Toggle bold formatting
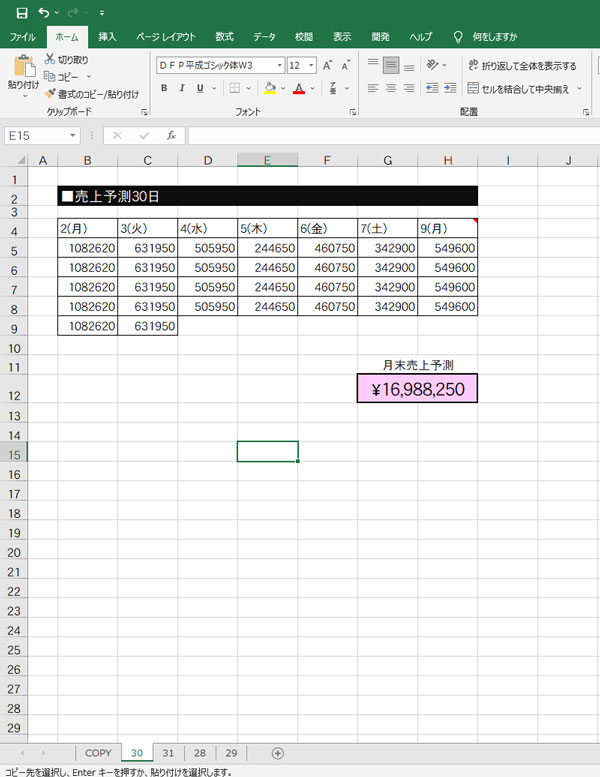This screenshot has width=600, height=777. pyautogui.click(x=164, y=88)
